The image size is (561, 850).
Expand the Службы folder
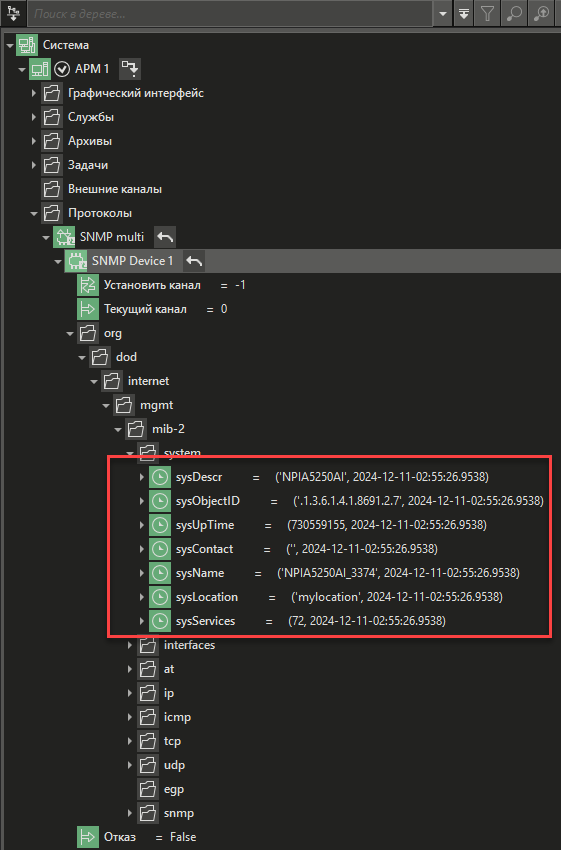click(34, 117)
